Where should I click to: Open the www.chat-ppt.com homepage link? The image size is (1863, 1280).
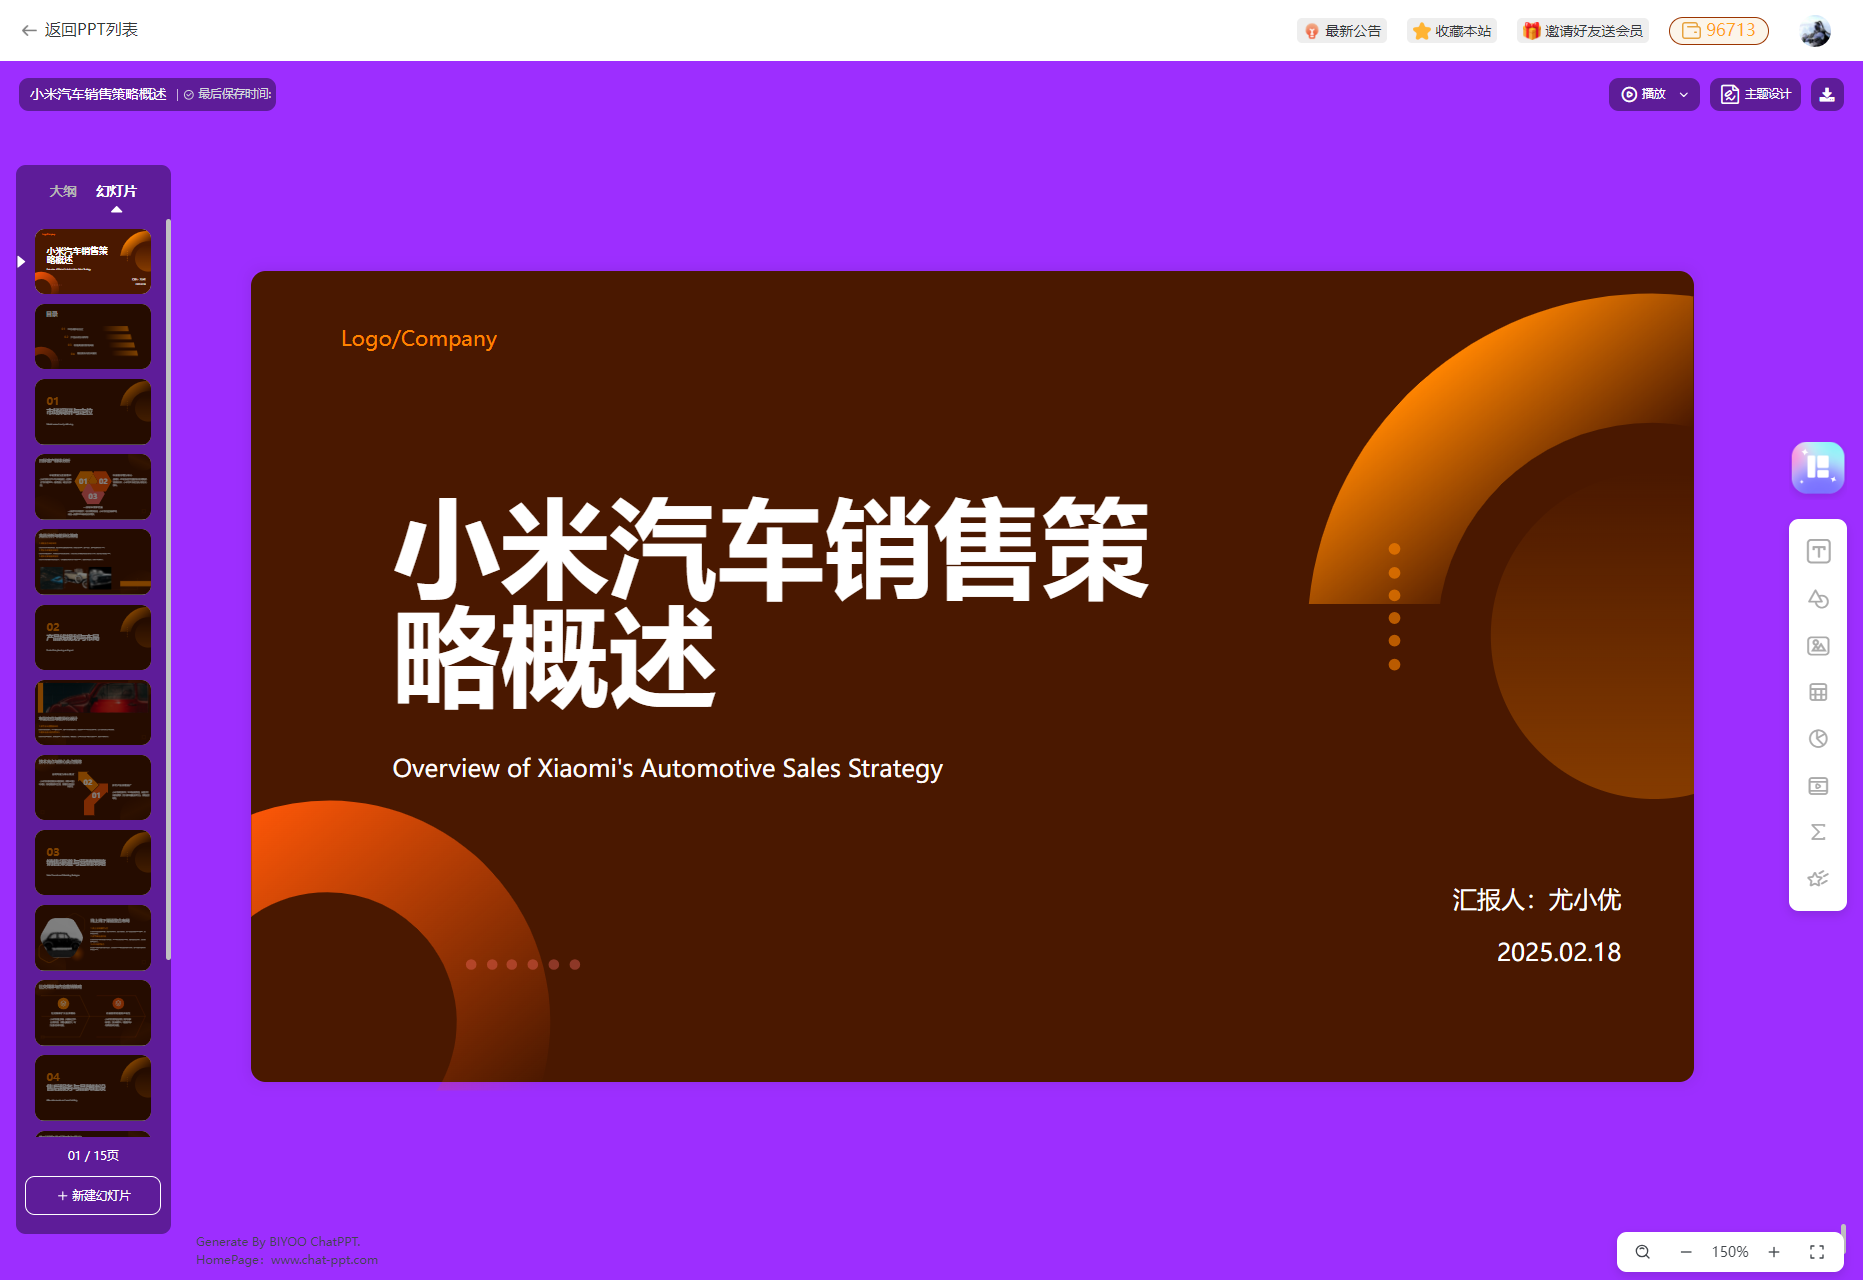pyautogui.click(x=324, y=1260)
